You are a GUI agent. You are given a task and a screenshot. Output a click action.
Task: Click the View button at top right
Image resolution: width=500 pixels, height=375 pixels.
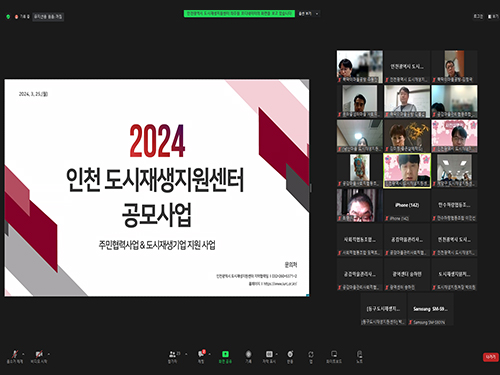click(x=493, y=16)
